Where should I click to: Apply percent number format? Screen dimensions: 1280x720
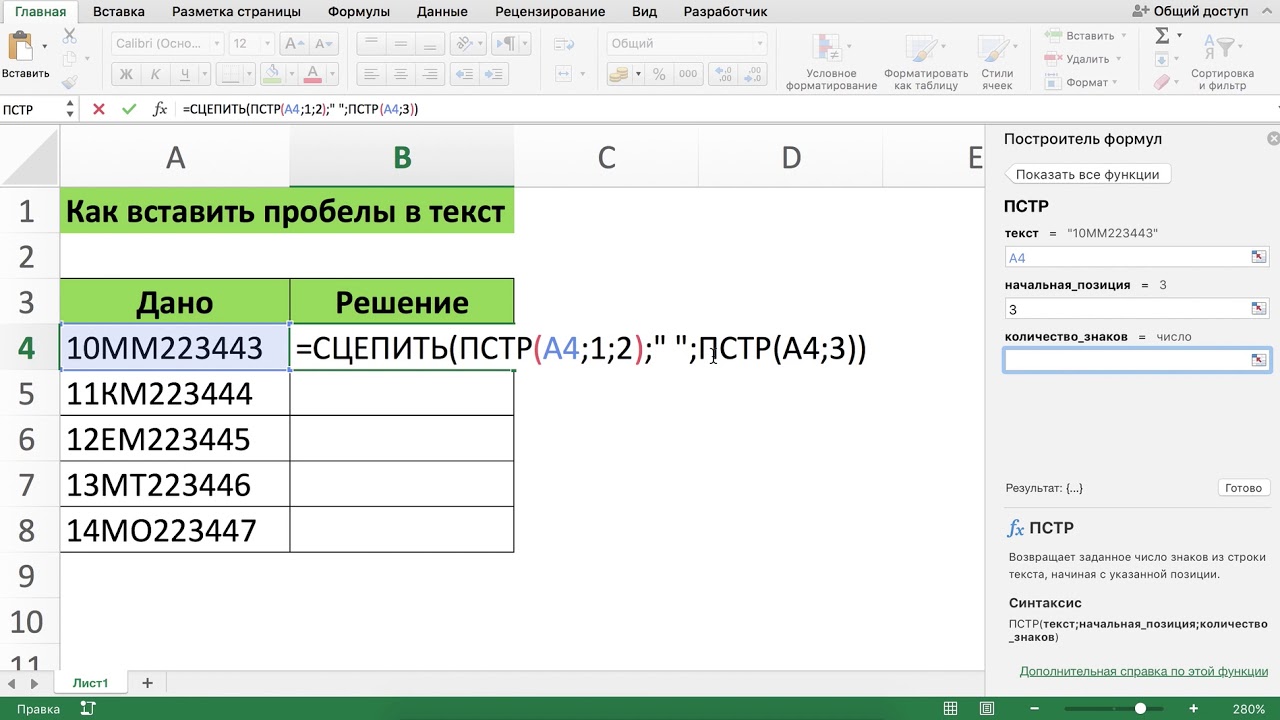click(x=659, y=74)
